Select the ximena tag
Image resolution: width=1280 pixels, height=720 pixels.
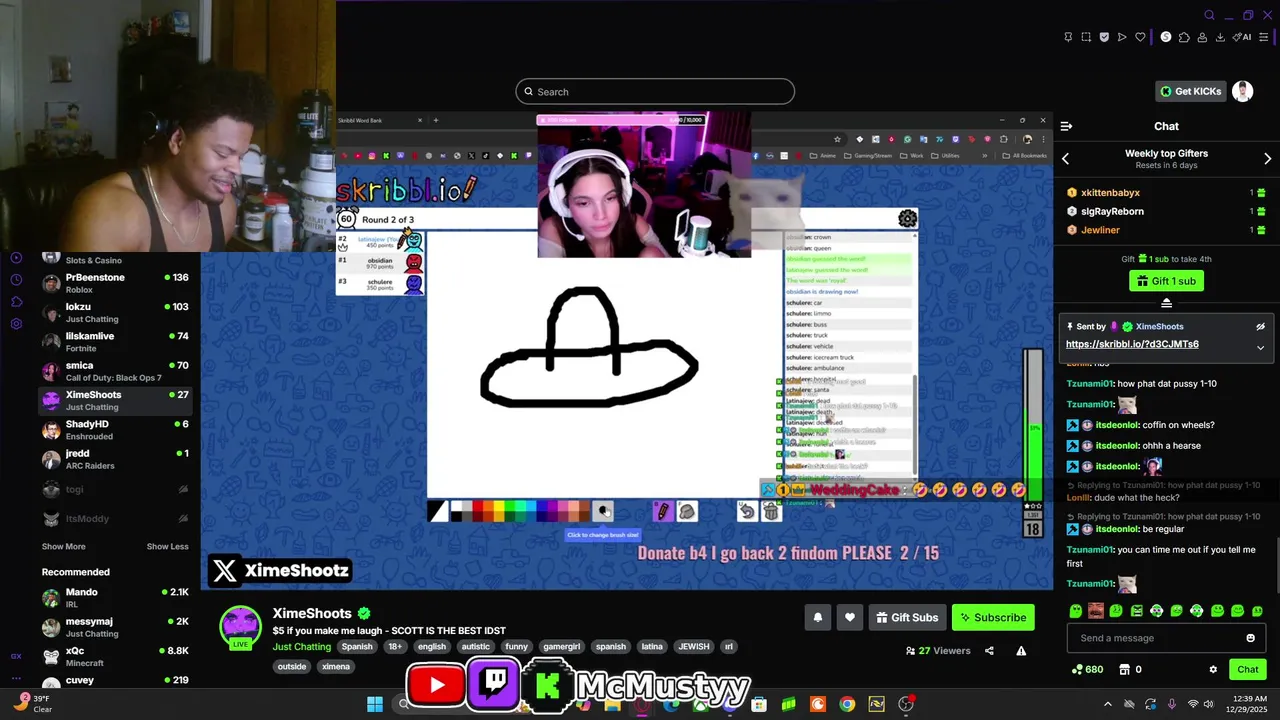[335, 667]
